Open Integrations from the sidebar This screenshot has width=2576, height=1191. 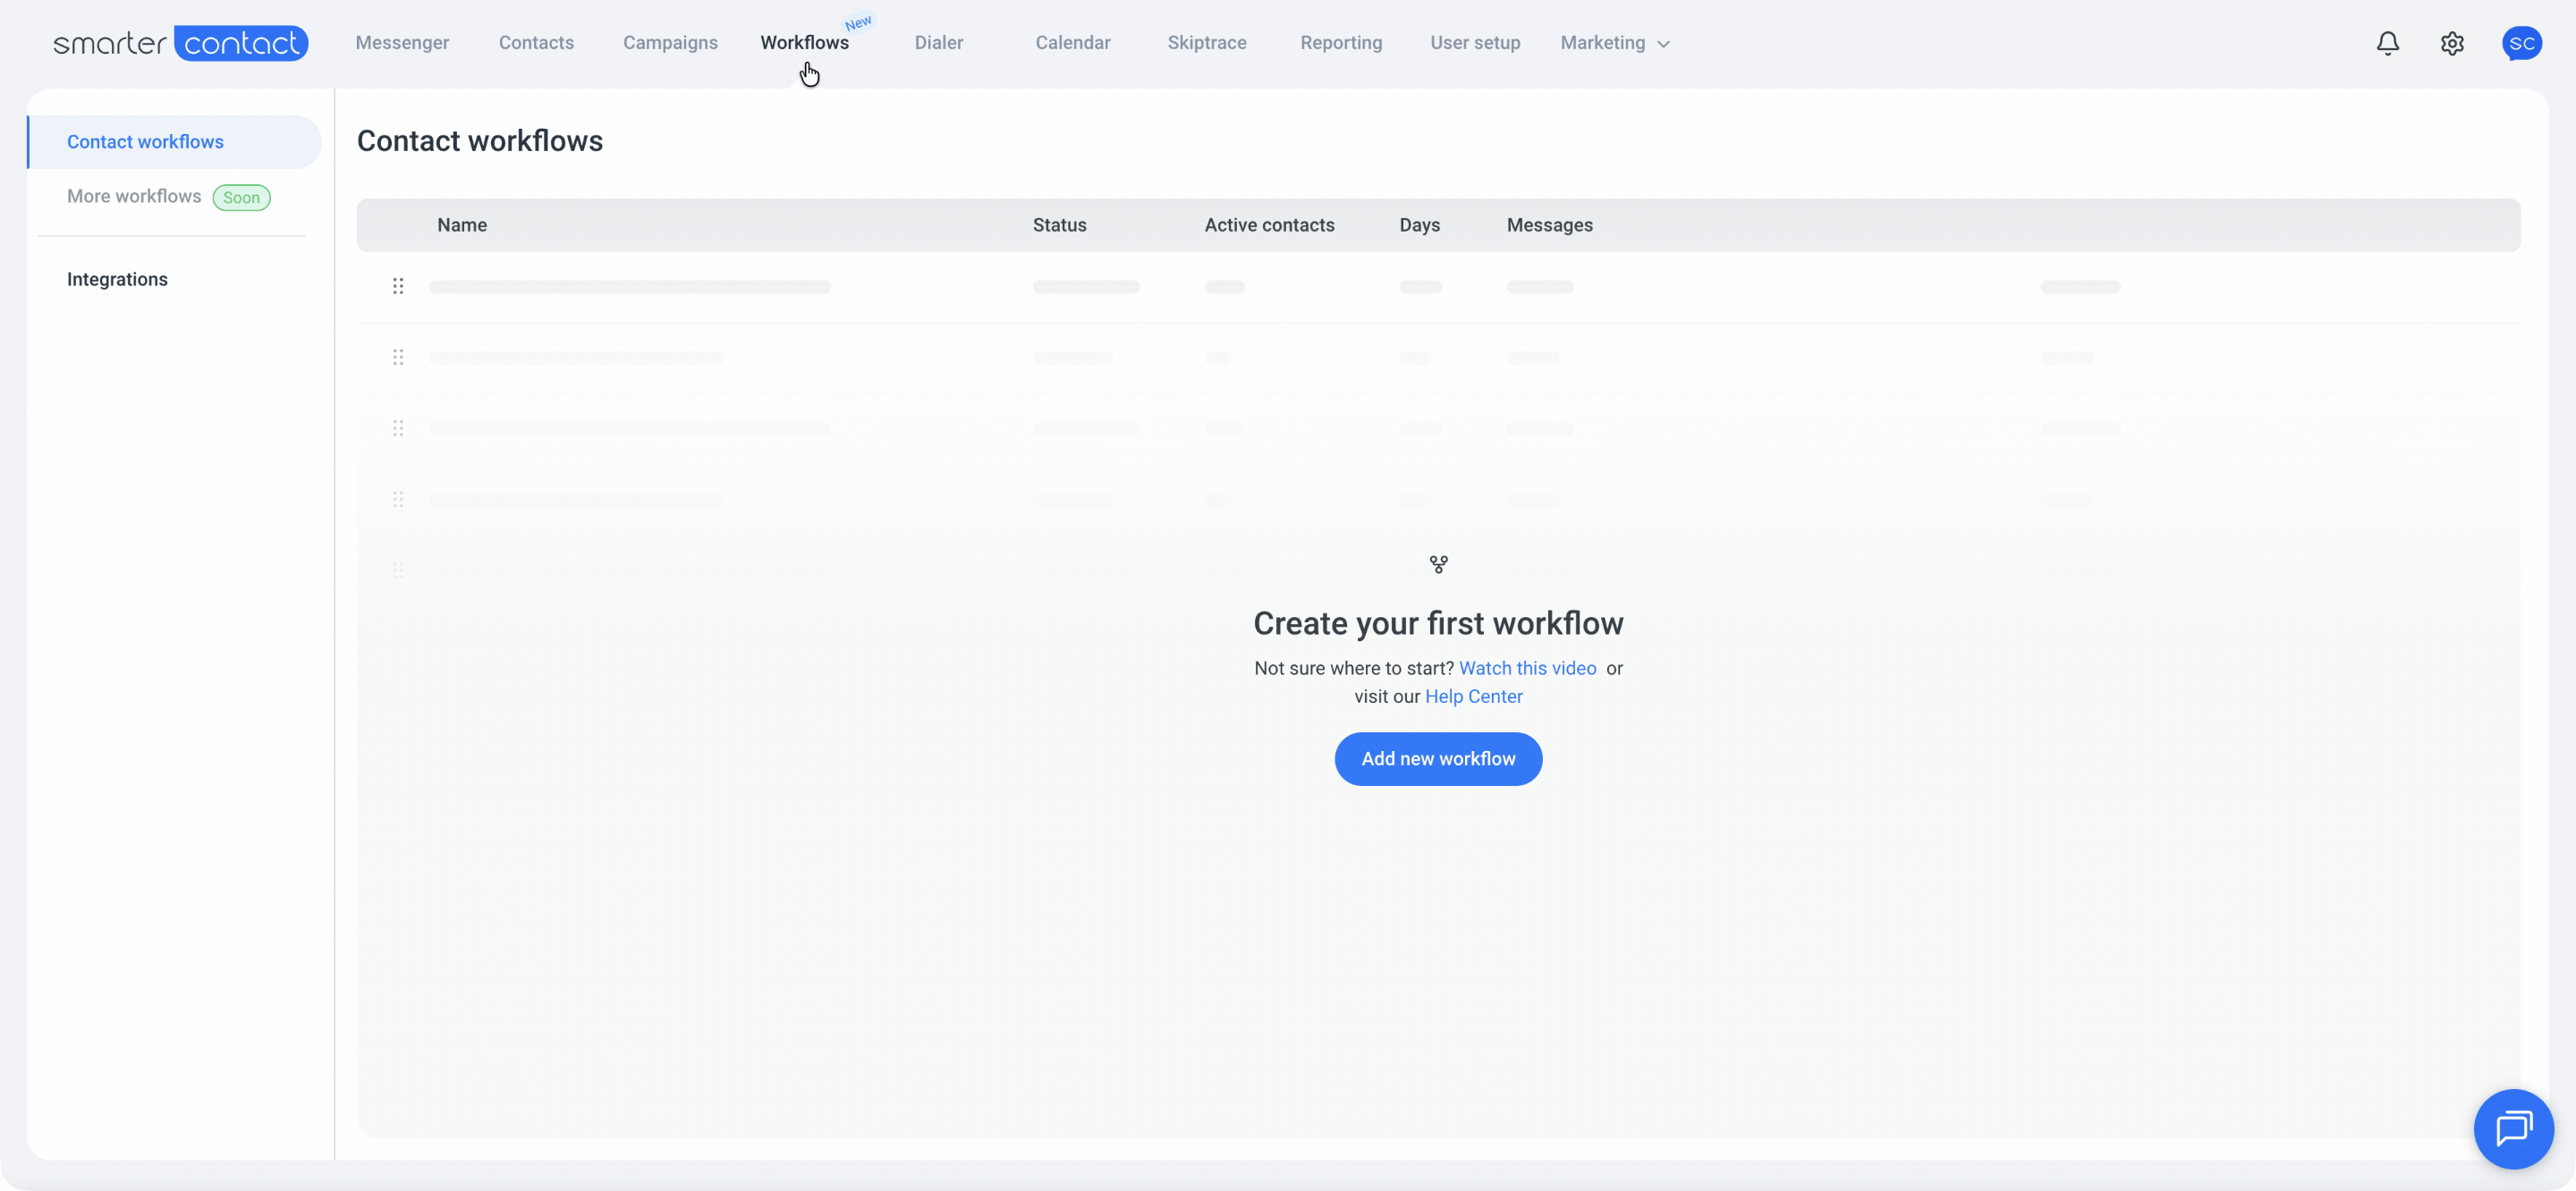click(117, 279)
